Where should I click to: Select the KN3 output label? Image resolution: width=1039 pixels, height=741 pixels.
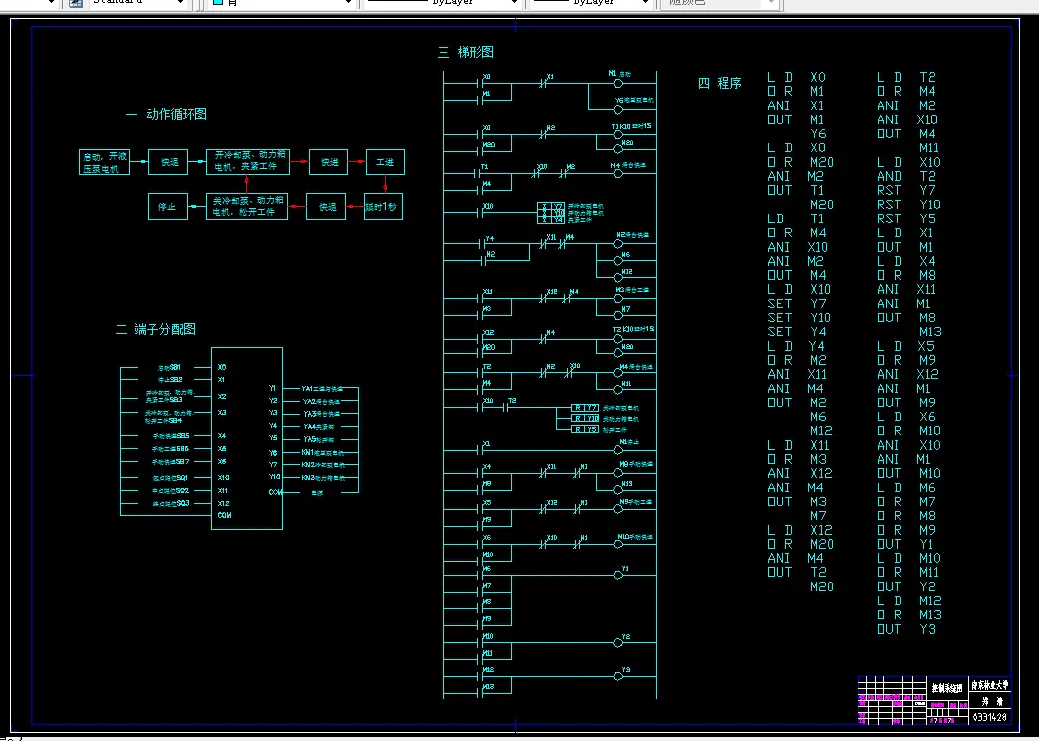(323, 478)
